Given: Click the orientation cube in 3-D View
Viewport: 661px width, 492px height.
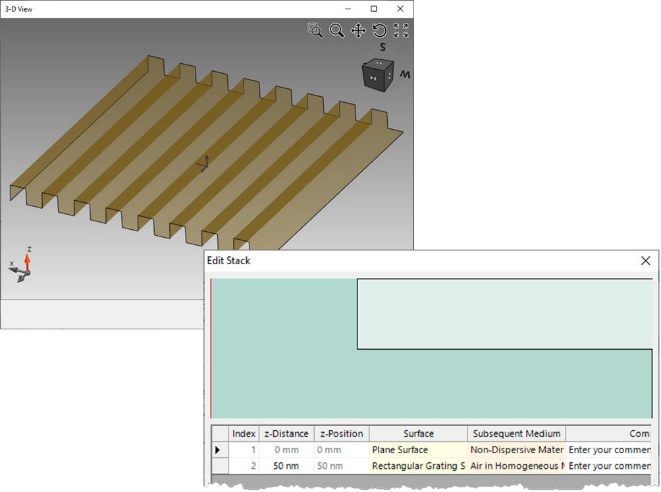Looking at the screenshot, I should [378, 75].
